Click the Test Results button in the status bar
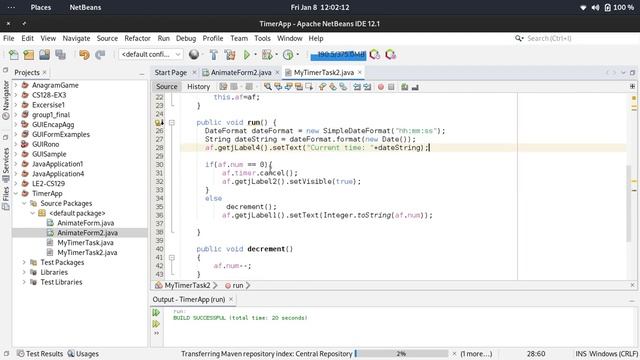Viewport: 640px width, 360px height. [40, 354]
